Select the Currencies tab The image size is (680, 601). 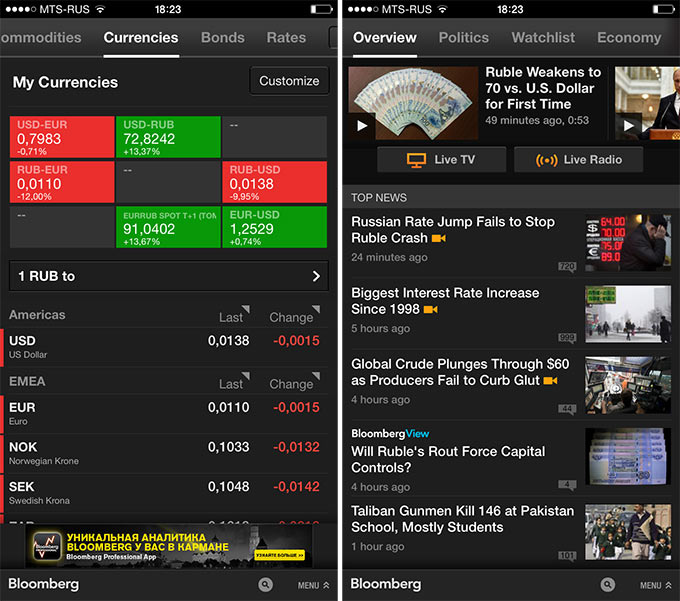pyautogui.click(x=141, y=38)
